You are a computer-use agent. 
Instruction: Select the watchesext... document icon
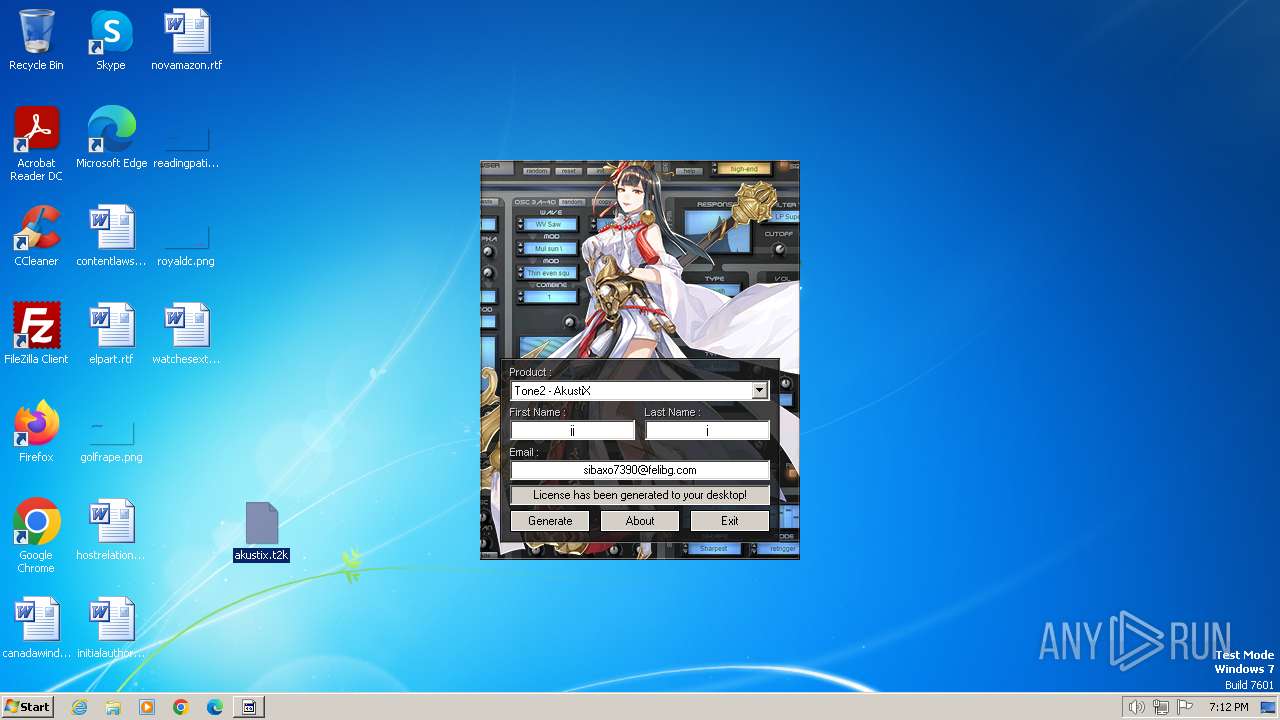[186, 334]
